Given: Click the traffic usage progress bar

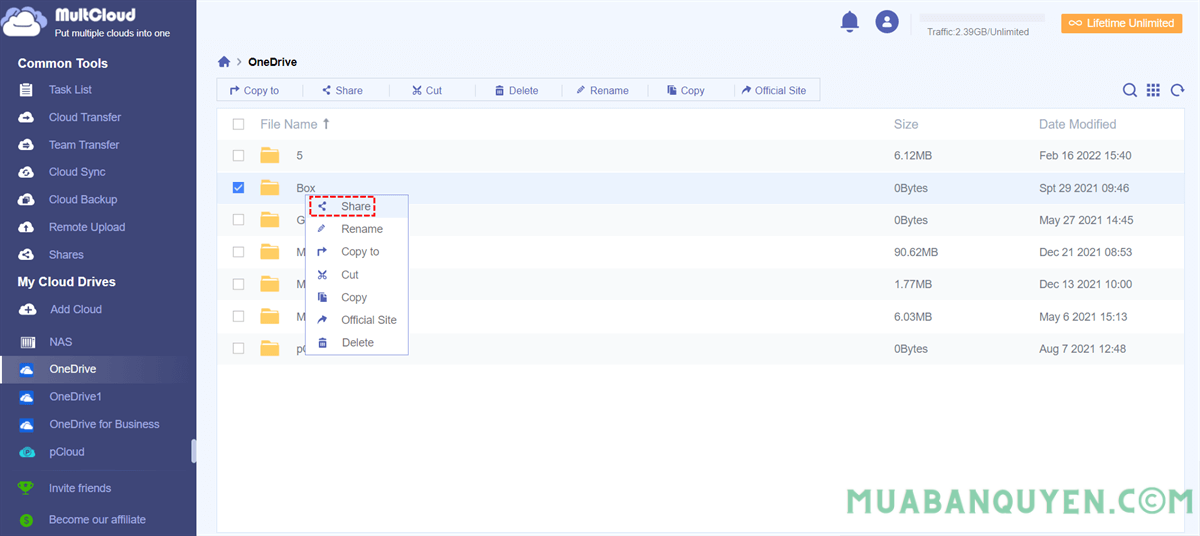Looking at the screenshot, I should tap(982, 18).
